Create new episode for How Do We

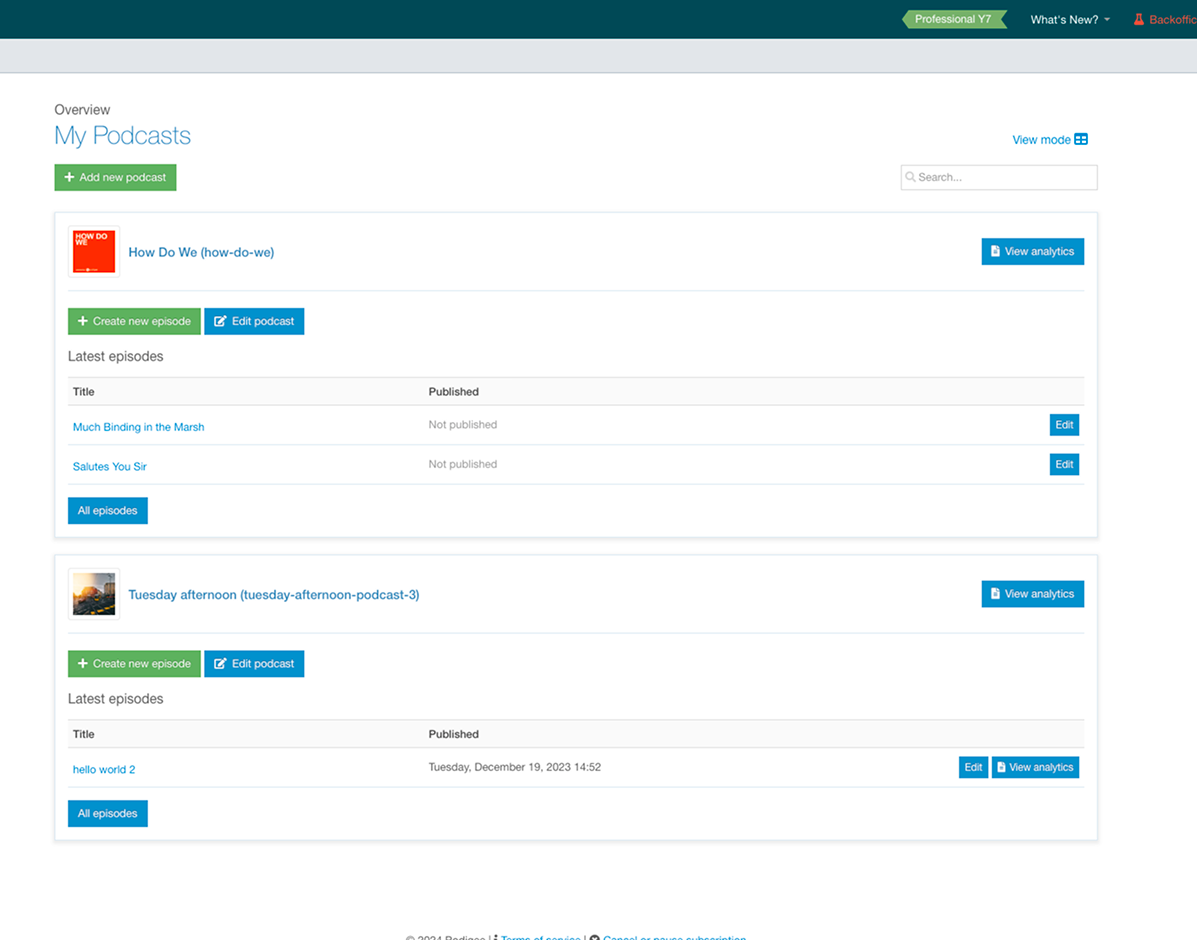[134, 321]
